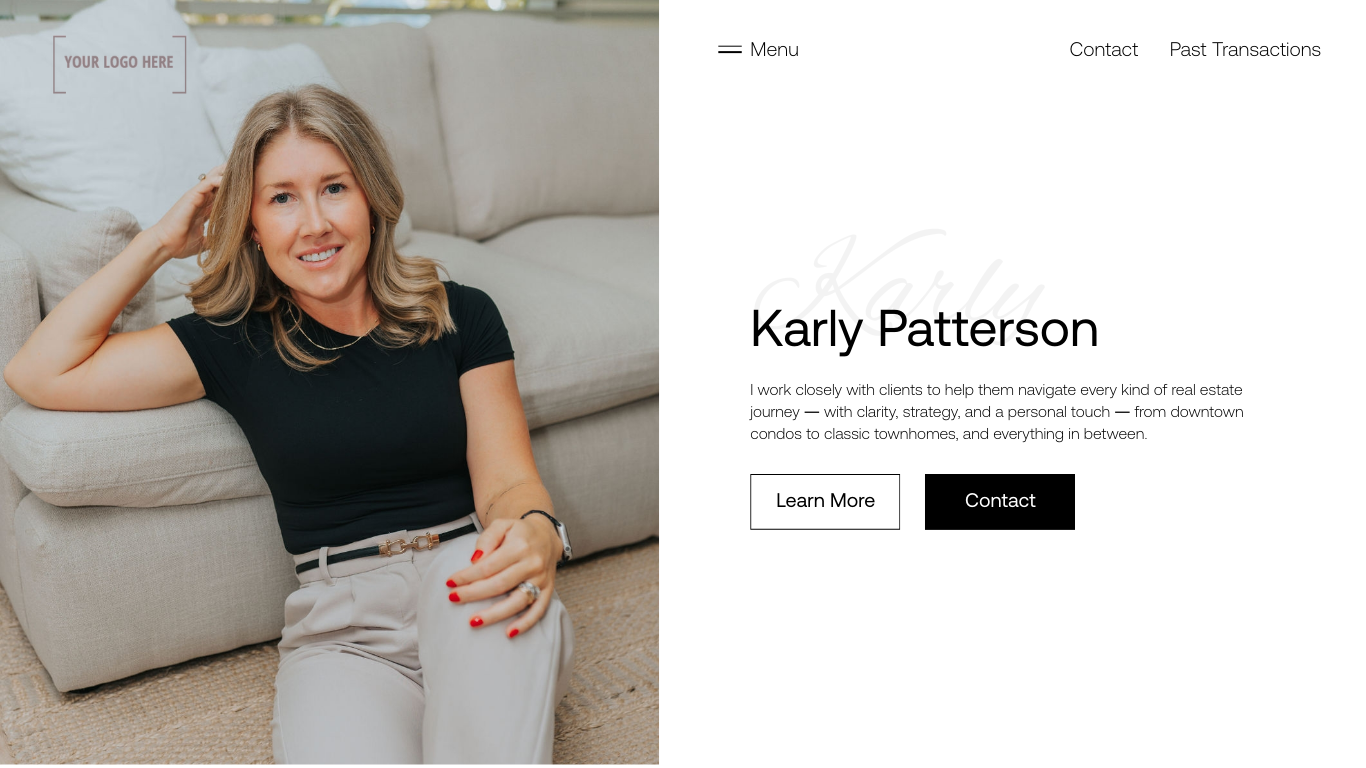The height and width of the screenshot is (768, 1366).
Task: Click the Menu label in header
Action: 774,50
